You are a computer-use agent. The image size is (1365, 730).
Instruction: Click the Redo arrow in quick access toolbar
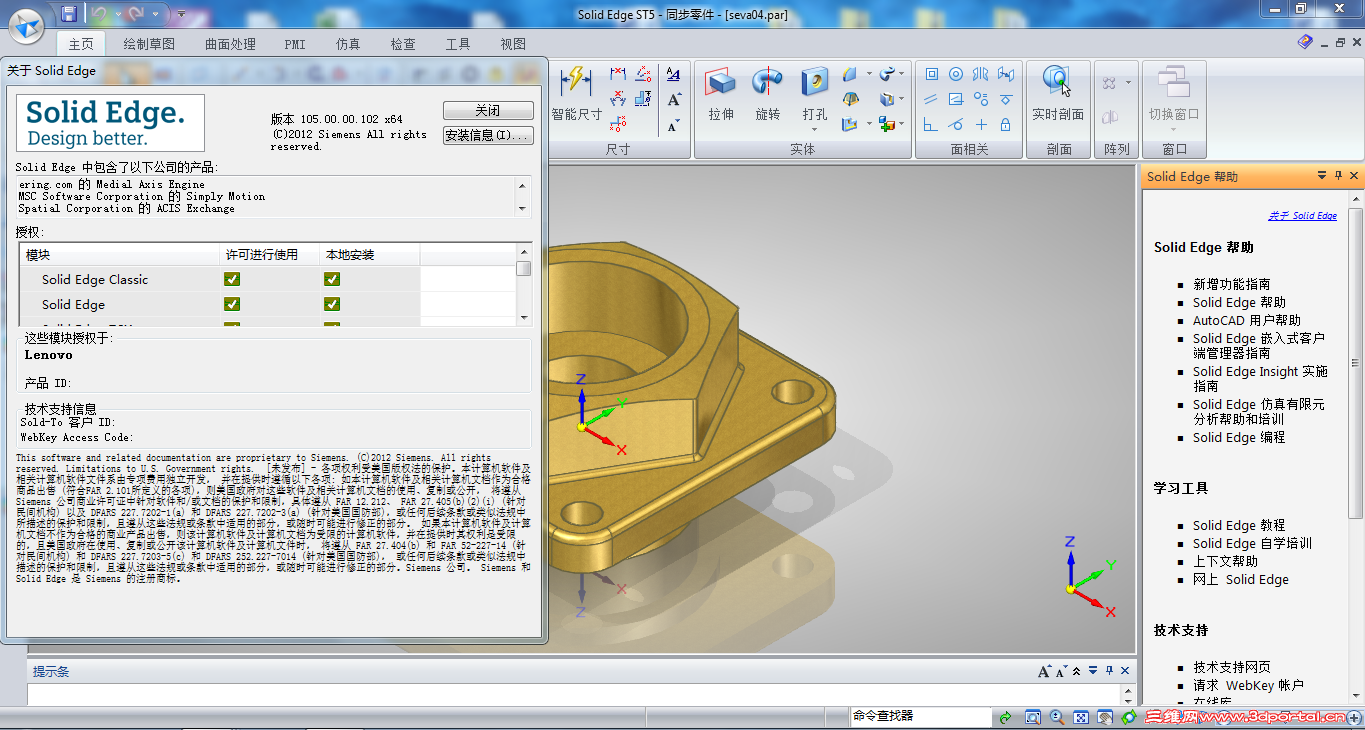click(x=136, y=14)
